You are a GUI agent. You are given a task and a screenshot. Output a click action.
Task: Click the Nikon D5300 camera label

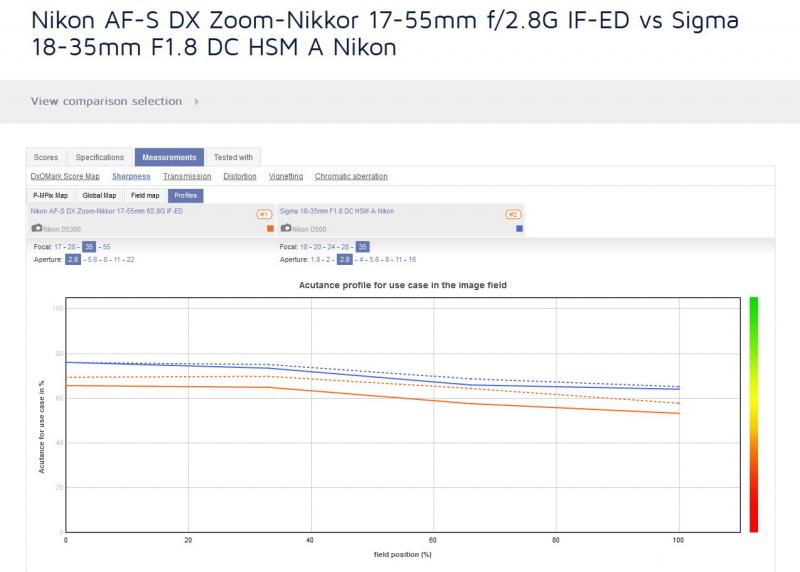[62, 229]
